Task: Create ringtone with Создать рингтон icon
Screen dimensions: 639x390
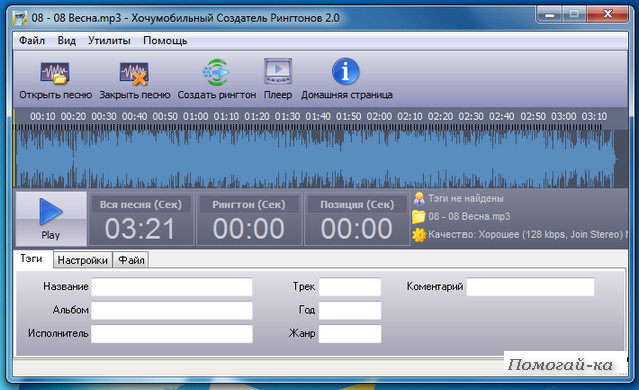Action: click(216, 73)
